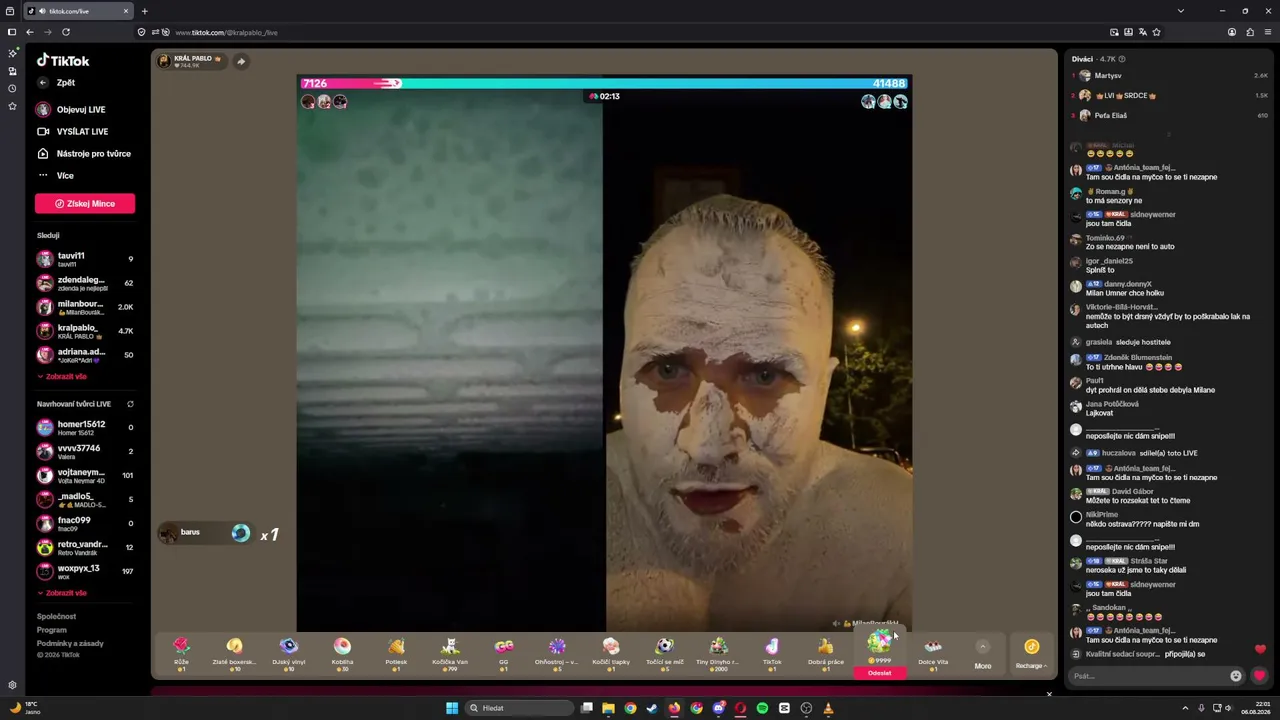This screenshot has width=1280, height=720.
Task: Click Odeslat to send selected gift
Action: (879, 673)
